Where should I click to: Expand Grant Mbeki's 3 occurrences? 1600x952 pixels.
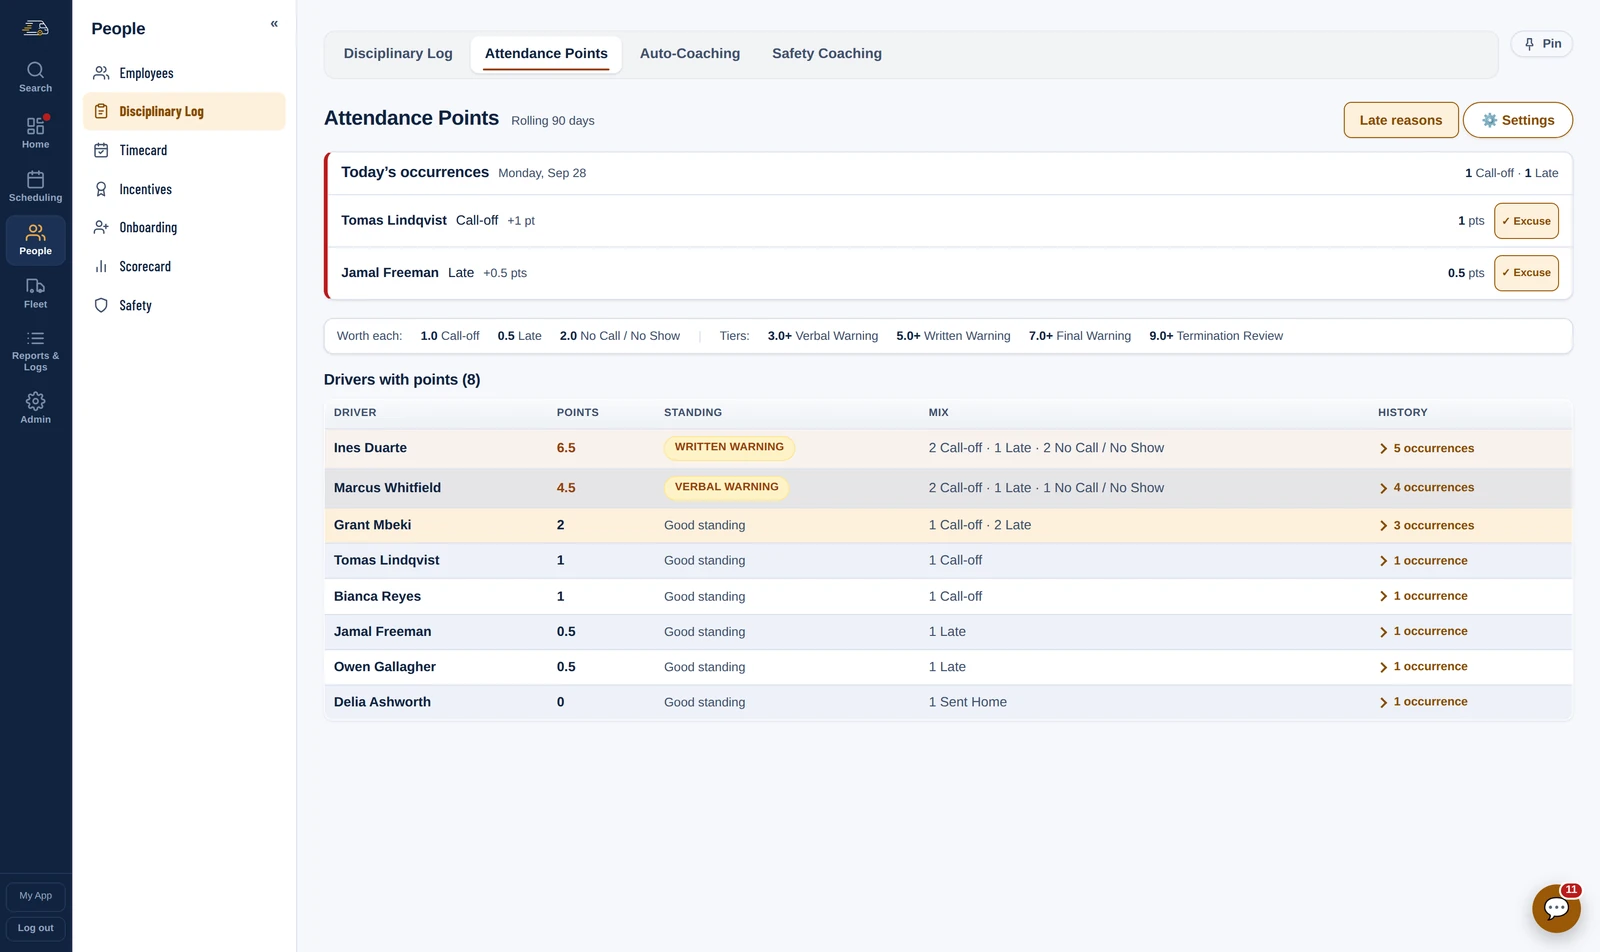point(1426,526)
